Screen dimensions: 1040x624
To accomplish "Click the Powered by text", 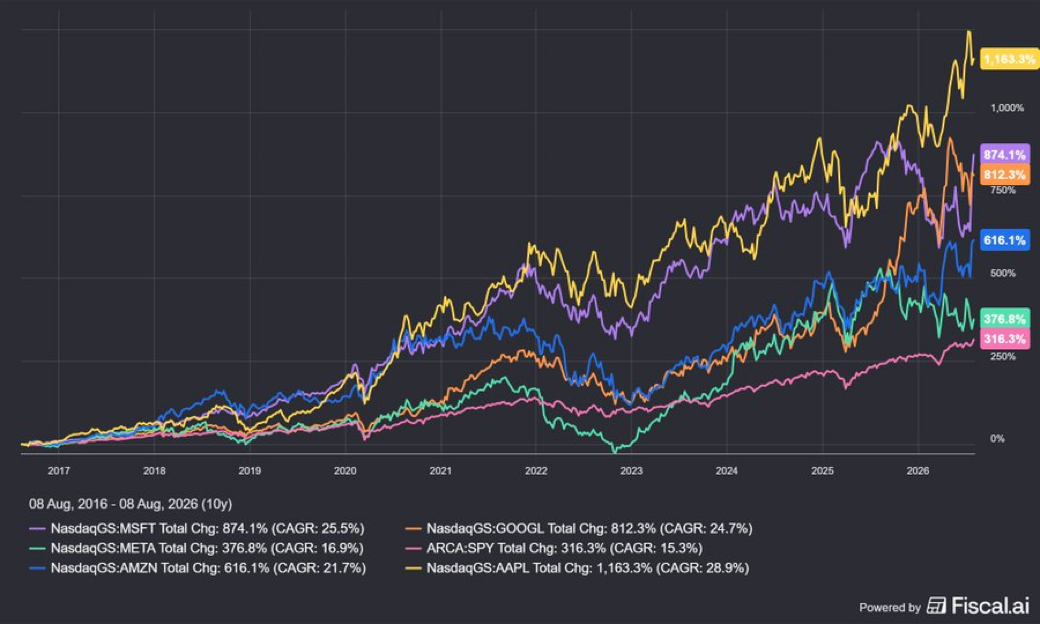I will [x=890, y=607].
